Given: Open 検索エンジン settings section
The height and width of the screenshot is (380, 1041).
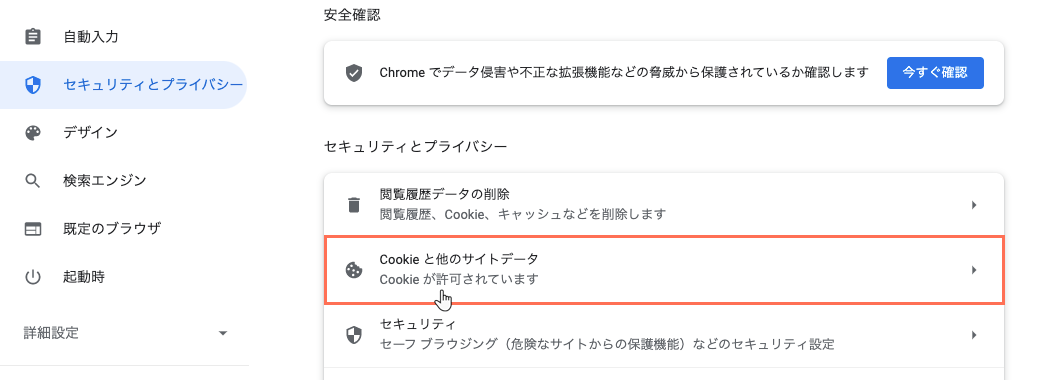Looking at the screenshot, I should pyautogui.click(x=104, y=181).
